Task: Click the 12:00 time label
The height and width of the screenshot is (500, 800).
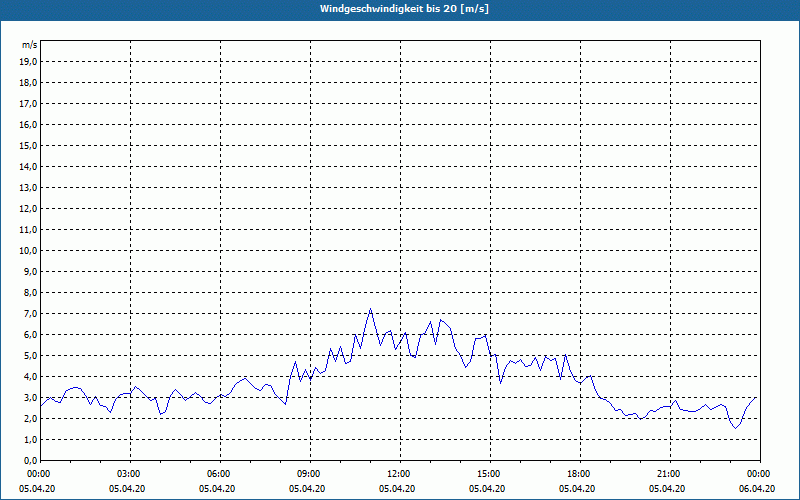Action: pos(400,474)
